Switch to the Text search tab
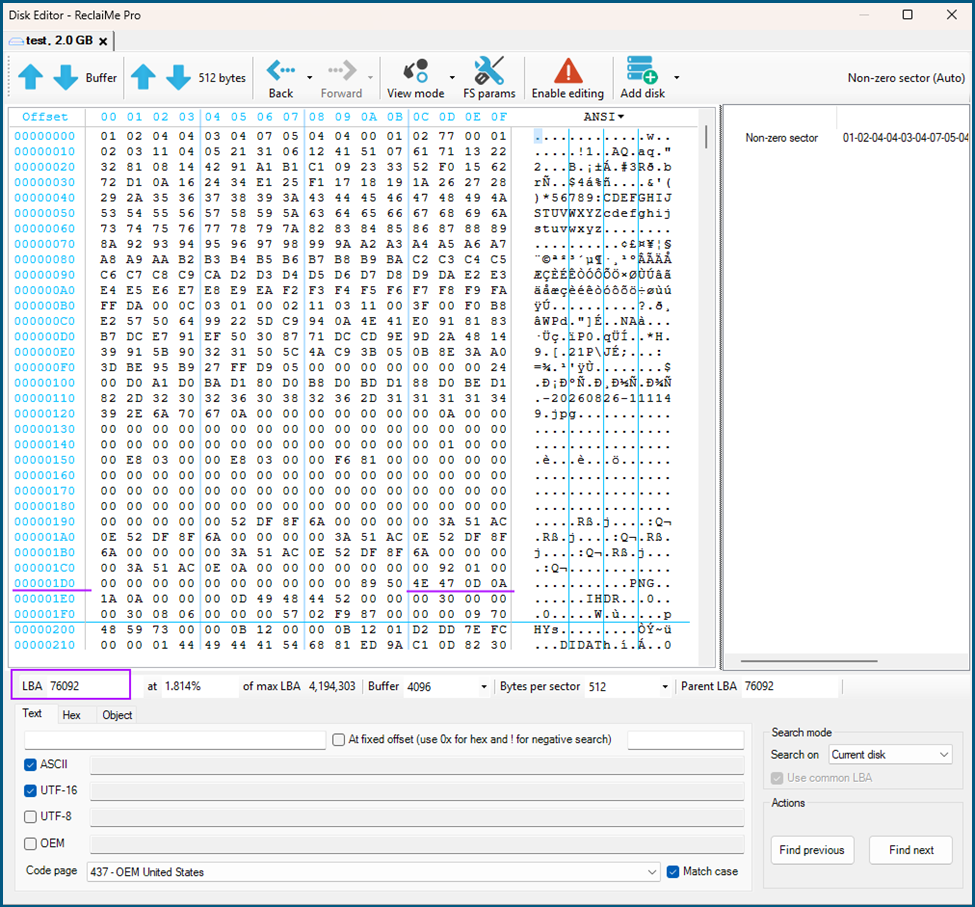 (32, 714)
